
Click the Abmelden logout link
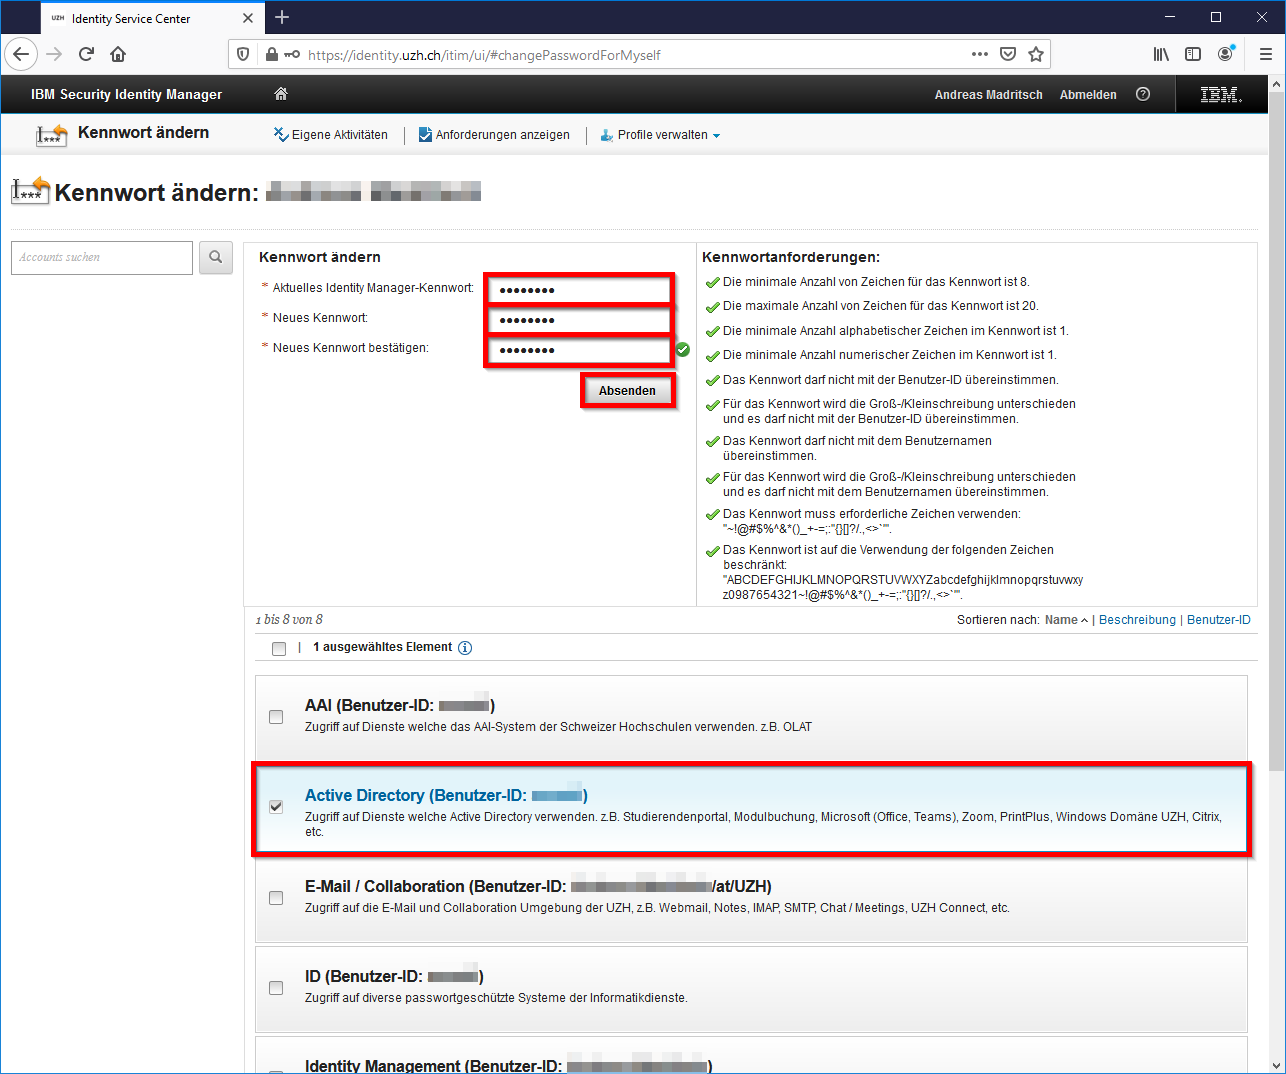click(1088, 95)
